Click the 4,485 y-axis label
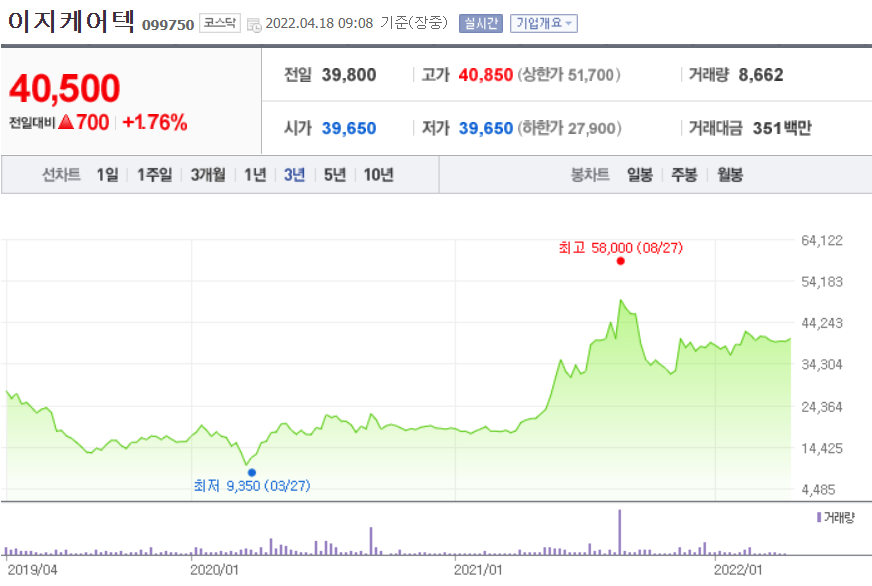Image resolution: width=872 pixels, height=586 pixels. [x=818, y=490]
